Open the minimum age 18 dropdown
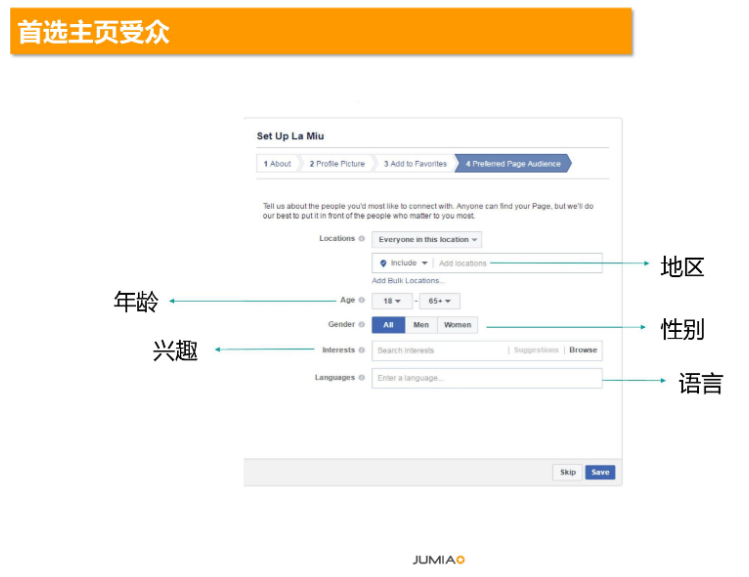The width and height of the screenshot is (749, 577). [392, 301]
